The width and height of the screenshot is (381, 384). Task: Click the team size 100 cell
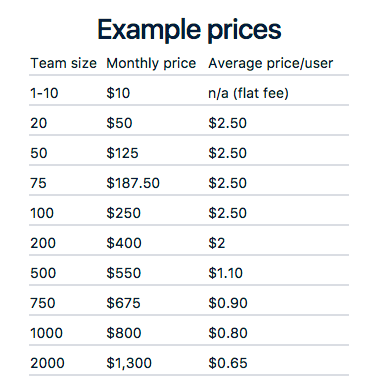(42, 213)
